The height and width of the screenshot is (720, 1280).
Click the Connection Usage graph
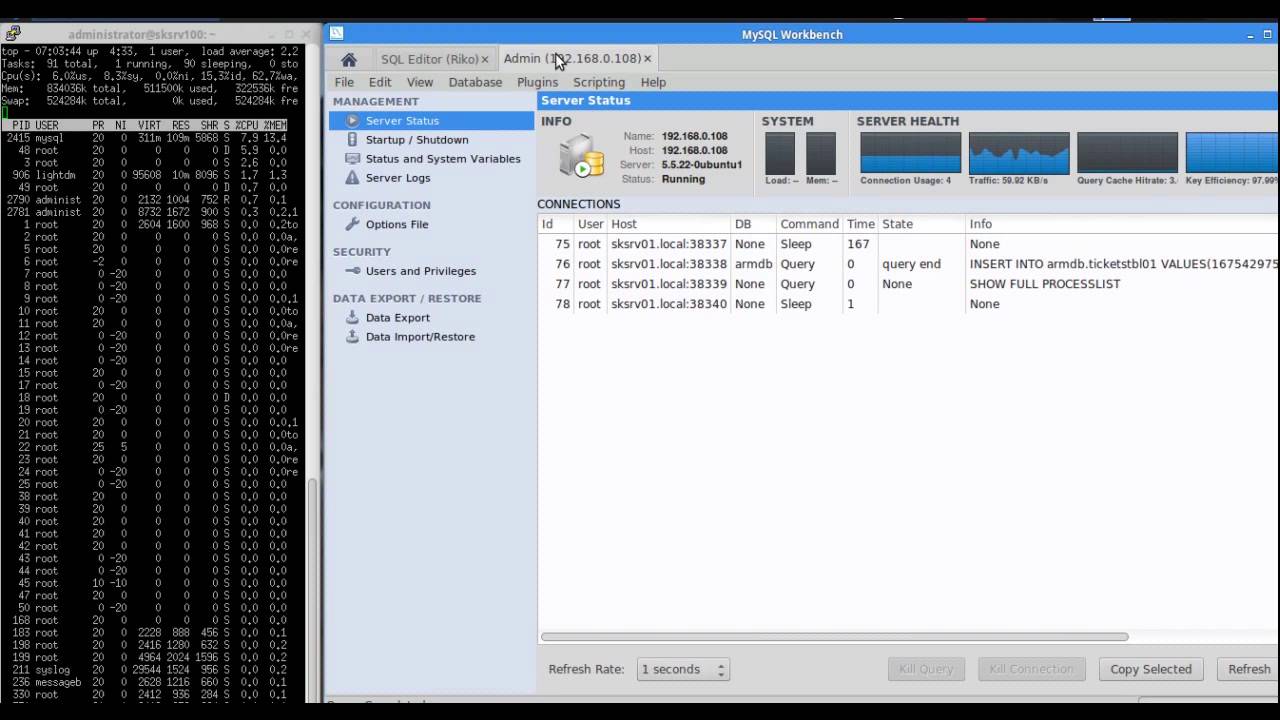(x=910, y=153)
